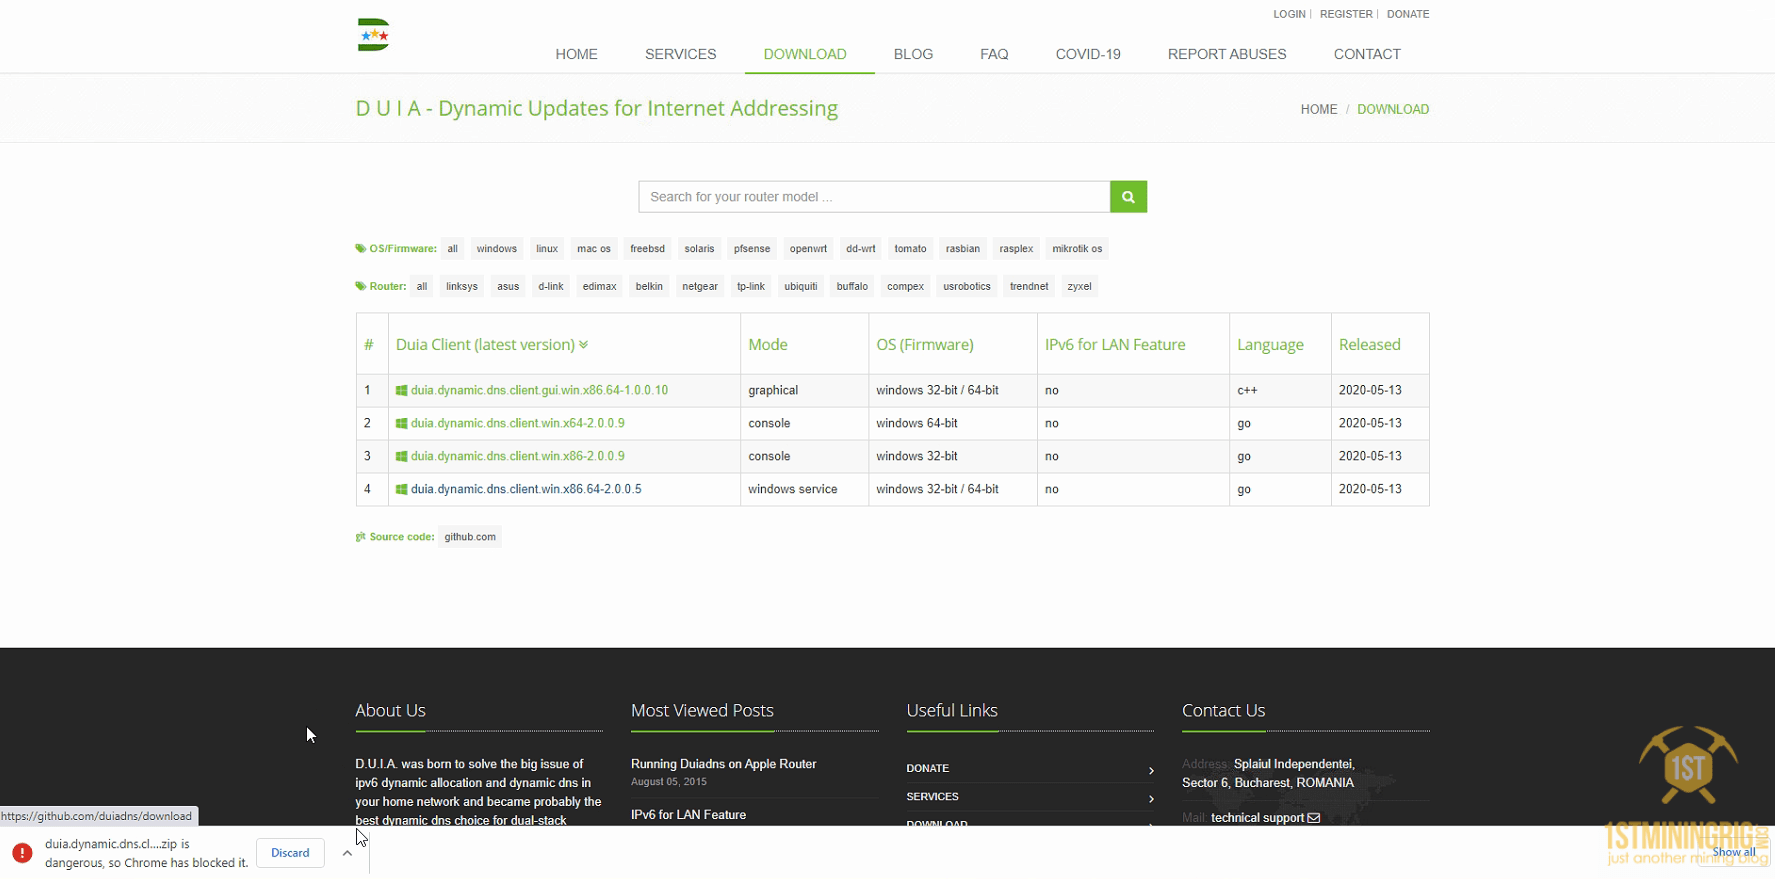
Task: Open the COVID-19 menu item
Action: [1088, 54]
